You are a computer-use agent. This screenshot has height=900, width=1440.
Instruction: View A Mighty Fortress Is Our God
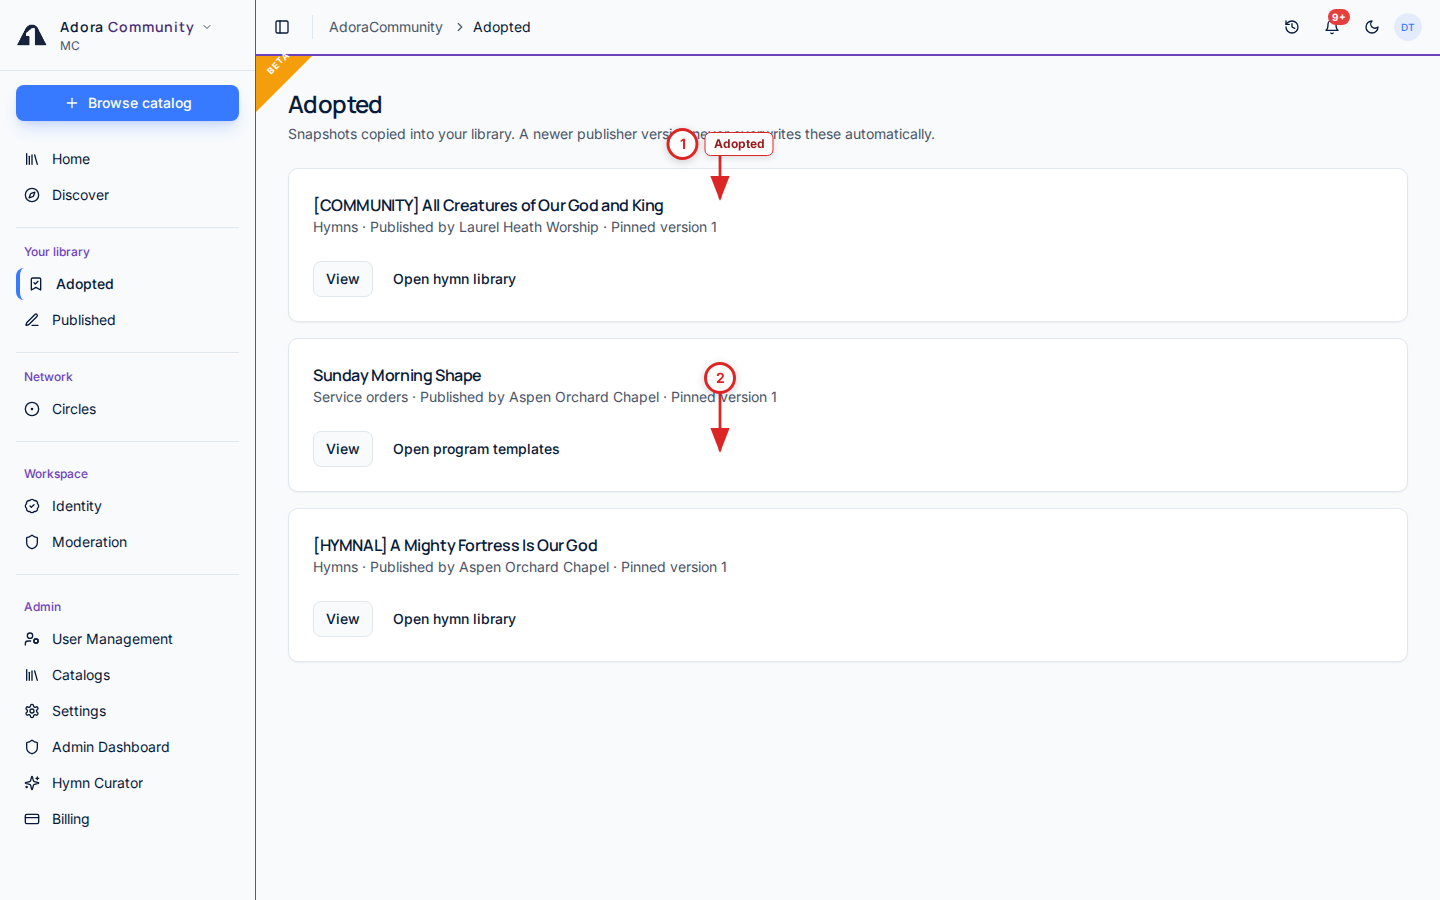pyautogui.click(x=343, y=619)
